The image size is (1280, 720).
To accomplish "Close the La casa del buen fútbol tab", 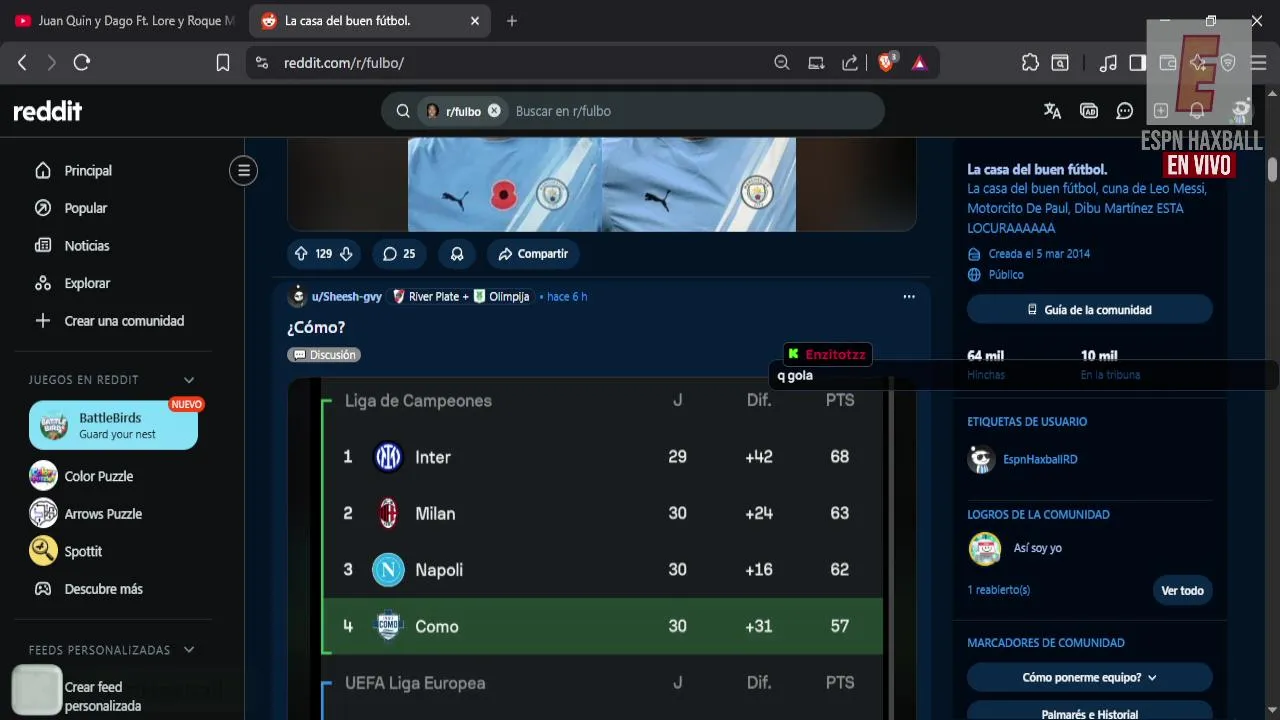I will click(475, 21).
